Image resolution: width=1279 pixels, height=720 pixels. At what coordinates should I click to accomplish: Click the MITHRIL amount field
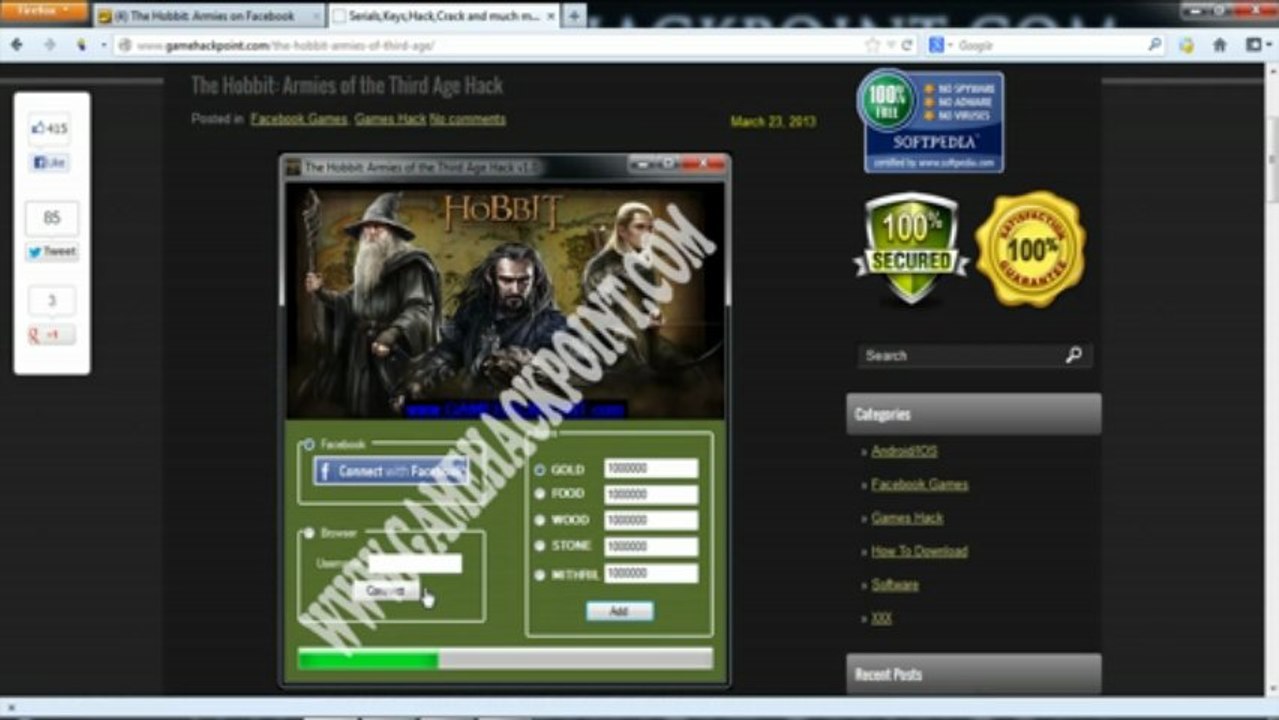click(651, 573)
